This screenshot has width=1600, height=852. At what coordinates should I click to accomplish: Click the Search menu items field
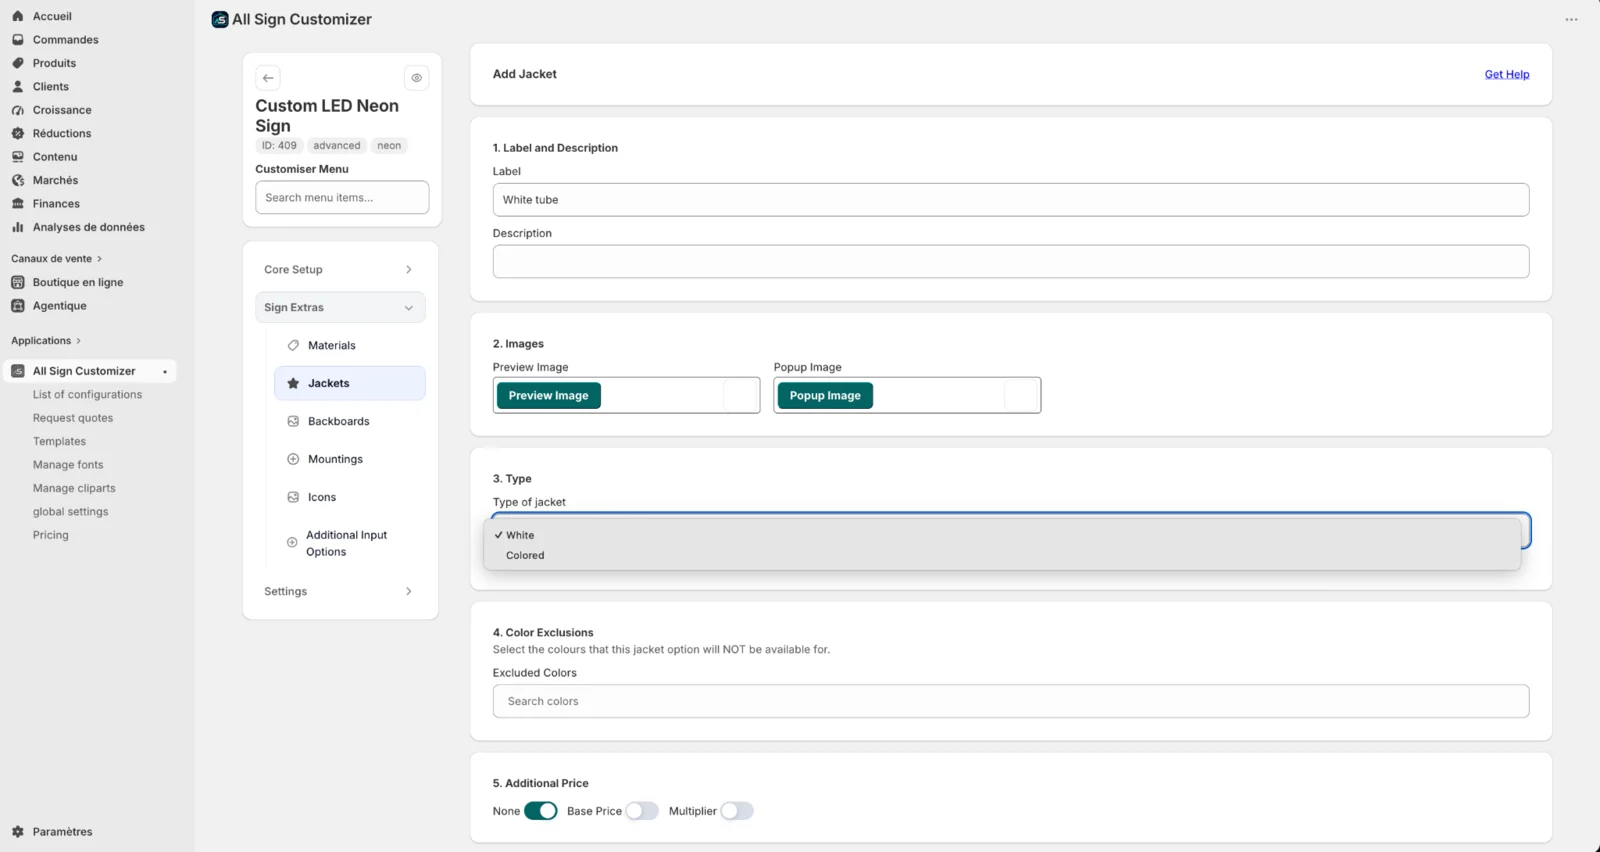point(342,198)
